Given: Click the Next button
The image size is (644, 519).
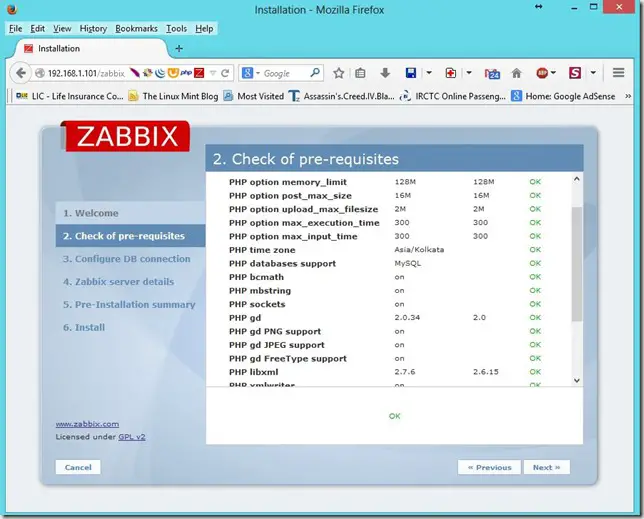Looking at the screenshot, I should (x=547, y=467).
